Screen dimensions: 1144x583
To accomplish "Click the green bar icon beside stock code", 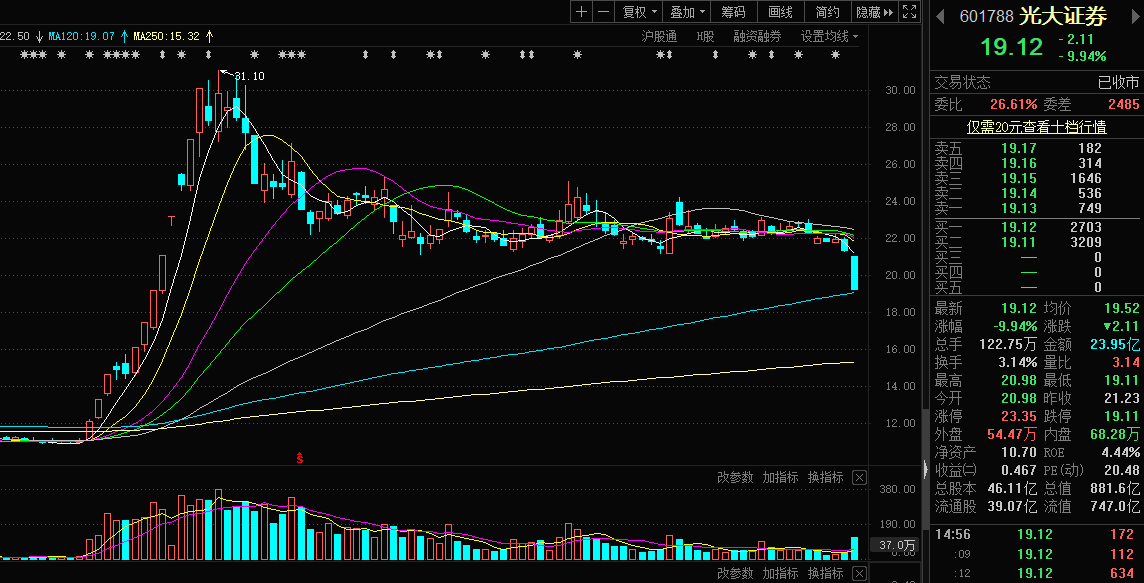I will 939,16.
